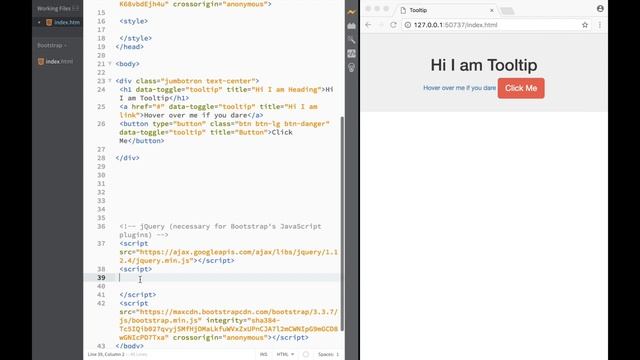Click the Spaces indentation setting
640x360 pixels.
pyautogui.click(x=329, y=354)
